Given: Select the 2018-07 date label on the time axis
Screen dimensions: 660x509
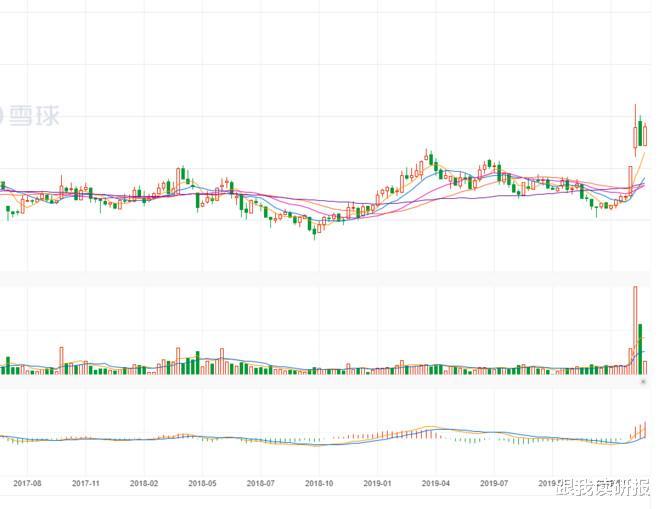Looking at the screenshot, I should point(261,483).
